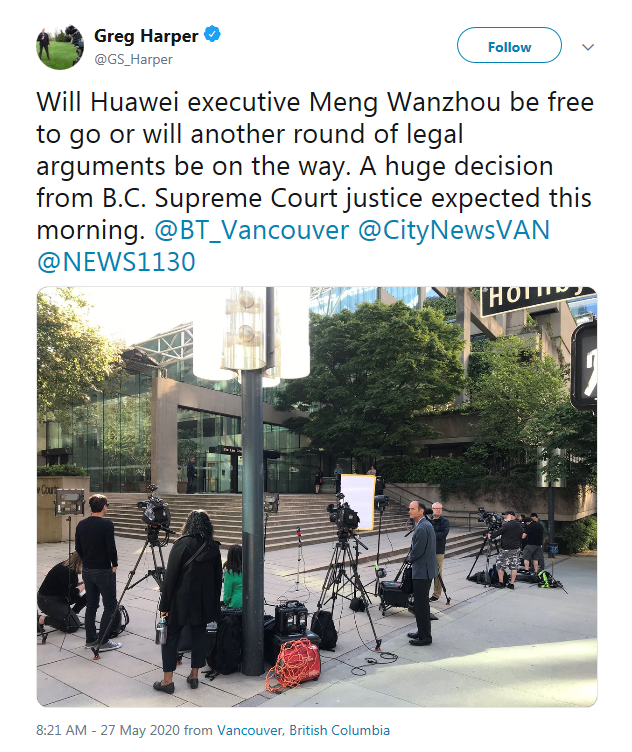Expand the tweet options chevron
632x752 pixels.
point(588,47)
